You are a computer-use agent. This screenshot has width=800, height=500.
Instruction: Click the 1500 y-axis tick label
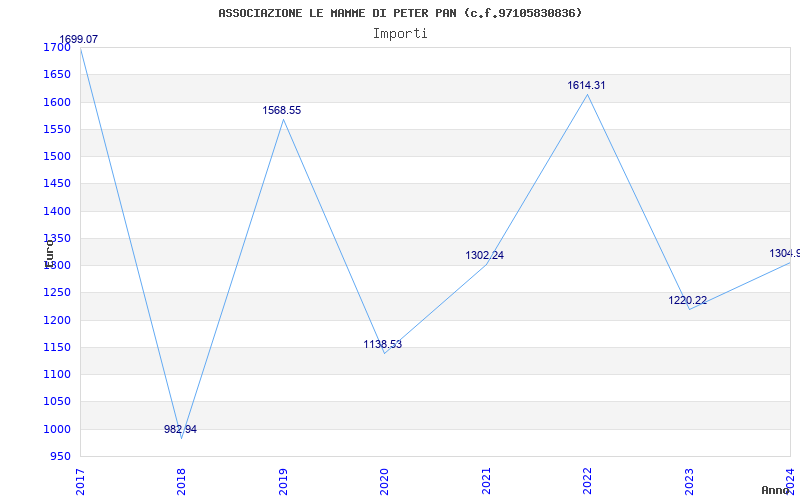point(57,156)
